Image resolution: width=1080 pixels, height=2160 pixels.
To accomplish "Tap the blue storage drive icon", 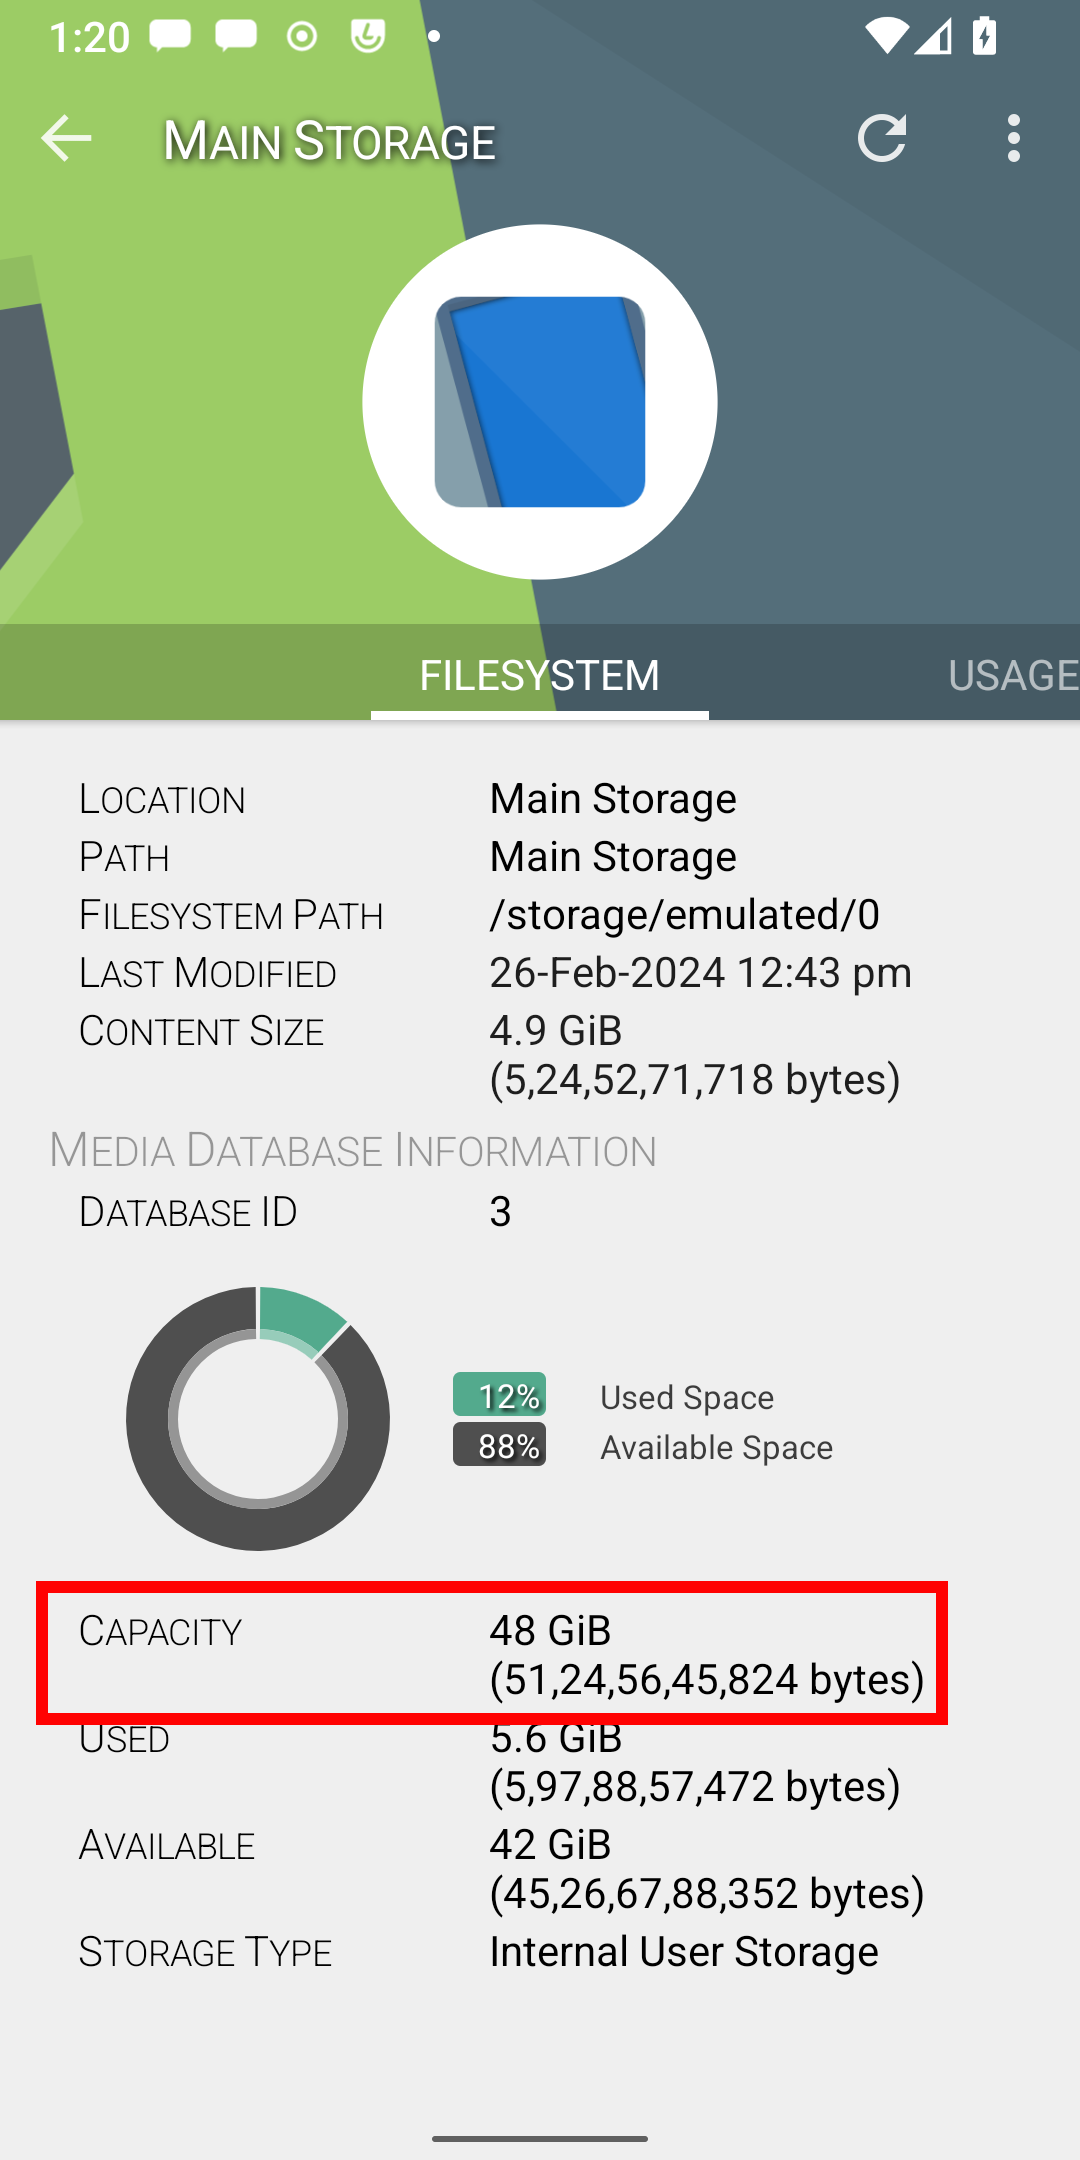I will [540, 398].
